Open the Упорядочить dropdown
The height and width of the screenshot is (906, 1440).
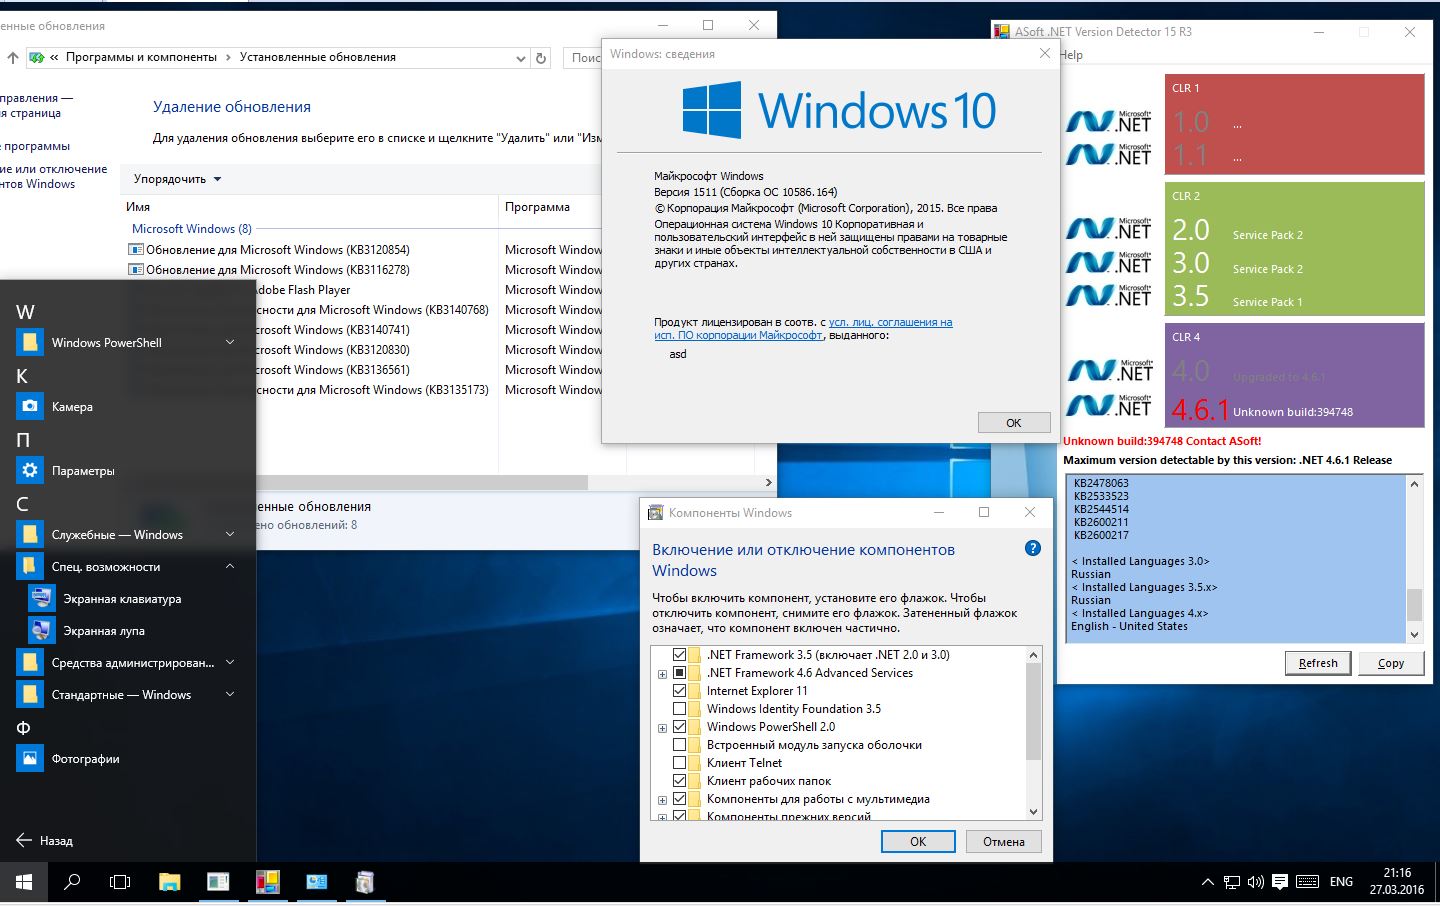(177, 179)
